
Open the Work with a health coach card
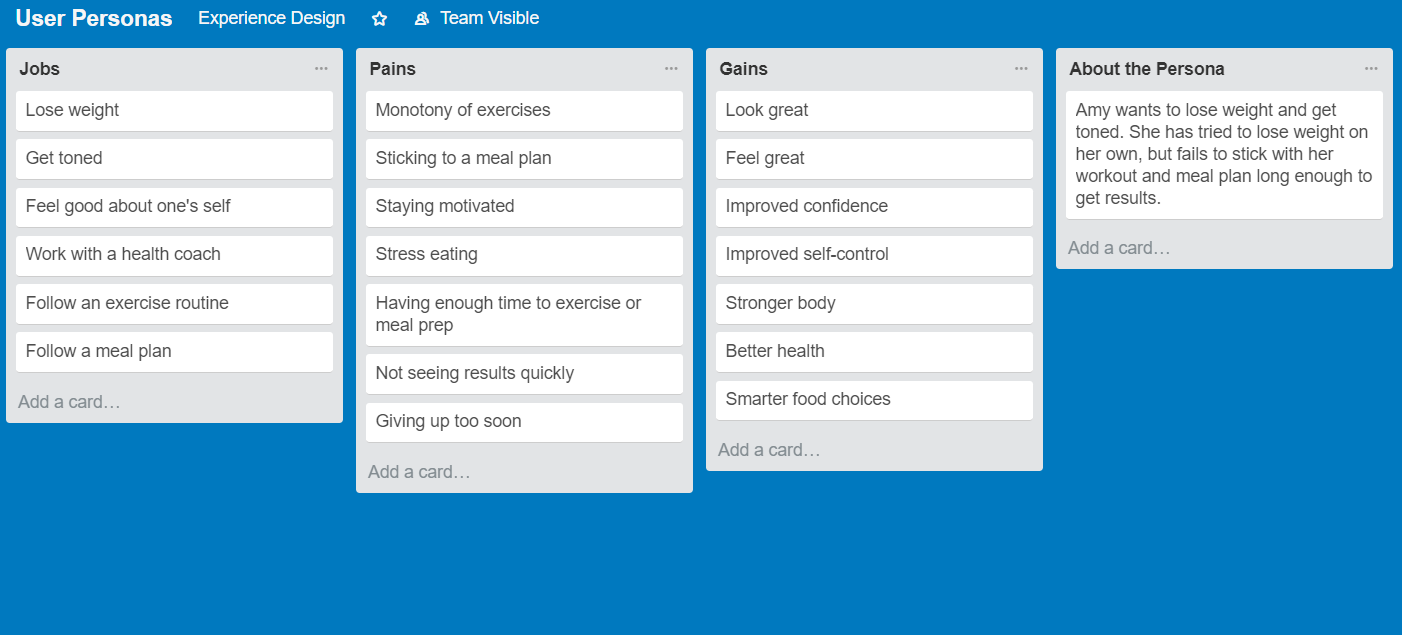pos(174,255)
